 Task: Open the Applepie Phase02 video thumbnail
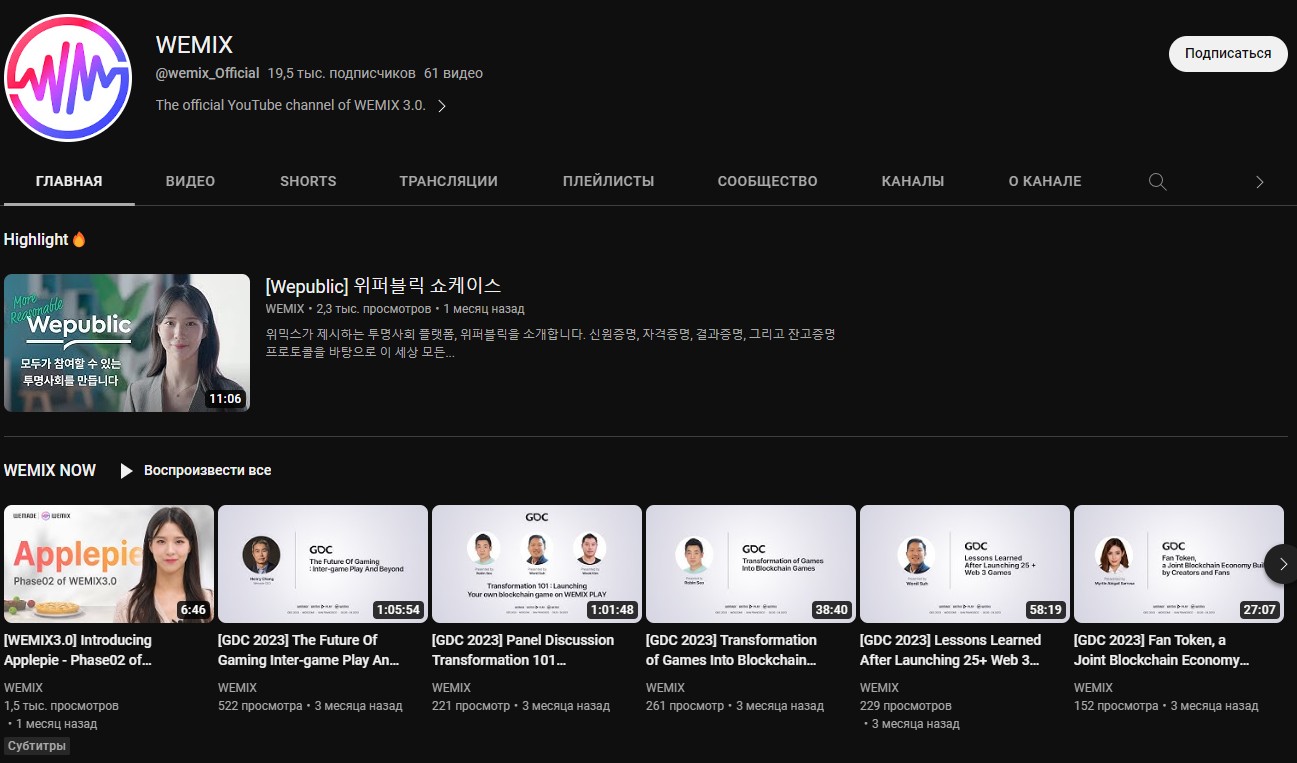[109, 564]
